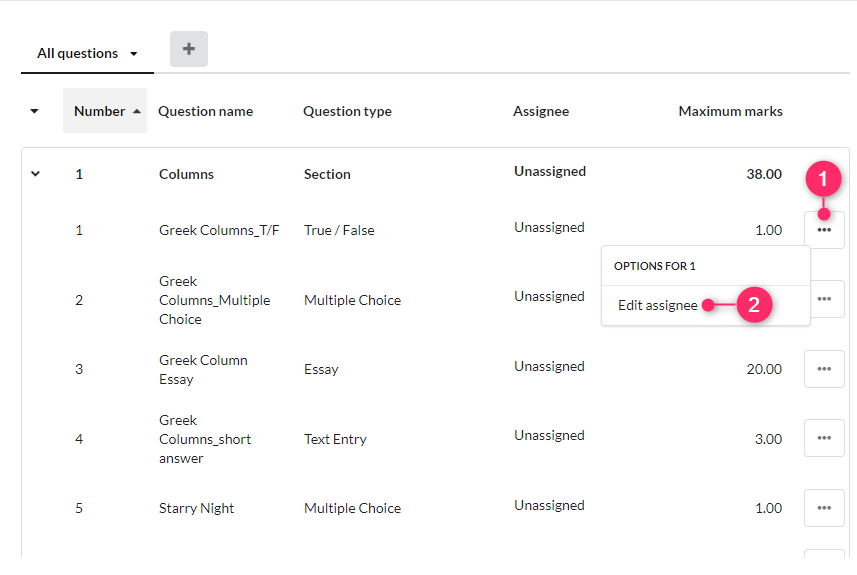Select the Greek Column Essay question row
The height and width of the screenshot is (575, 857).
[x=203, y=369]
